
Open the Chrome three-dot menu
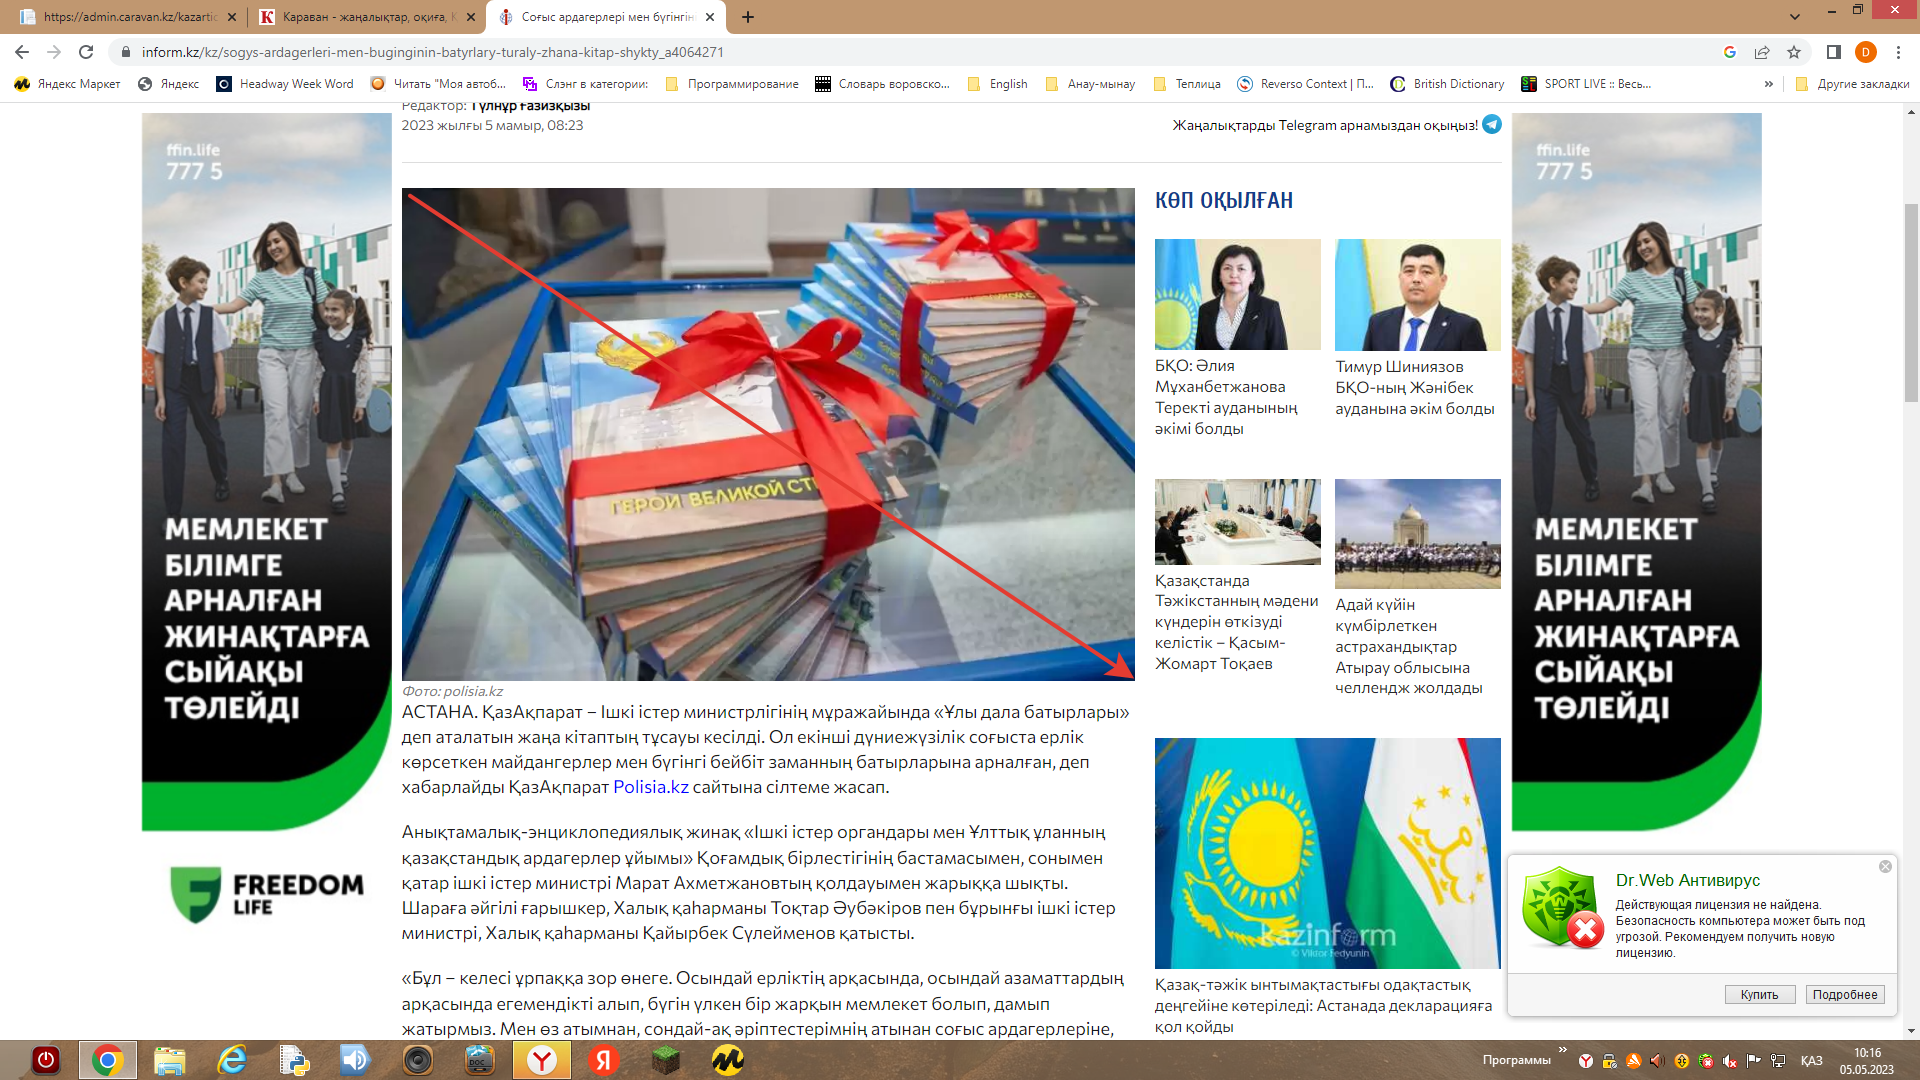point(1898,52)
